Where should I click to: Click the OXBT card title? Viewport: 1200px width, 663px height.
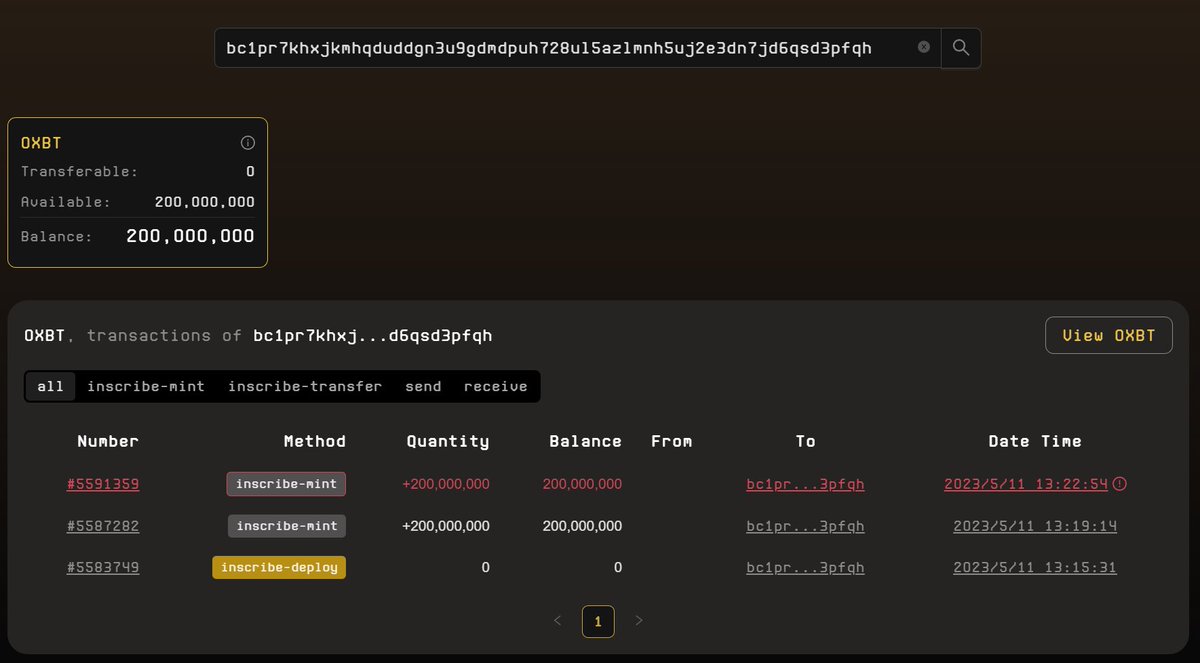click(x=41, y=143)
